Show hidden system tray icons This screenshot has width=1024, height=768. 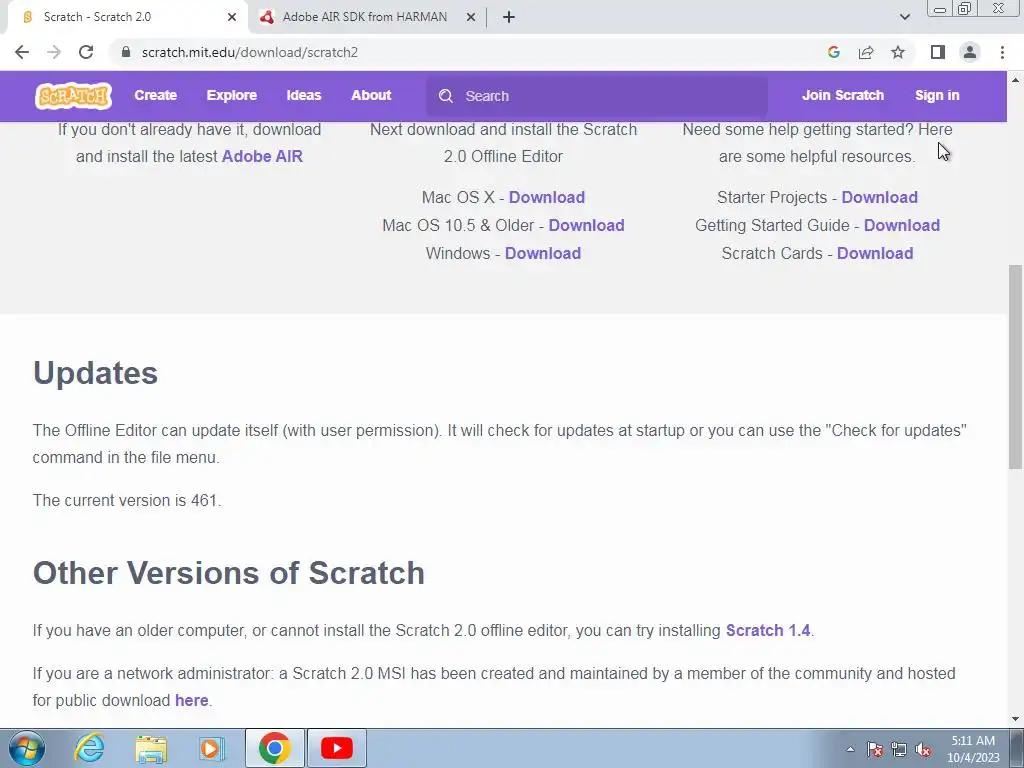click(850, 749)
